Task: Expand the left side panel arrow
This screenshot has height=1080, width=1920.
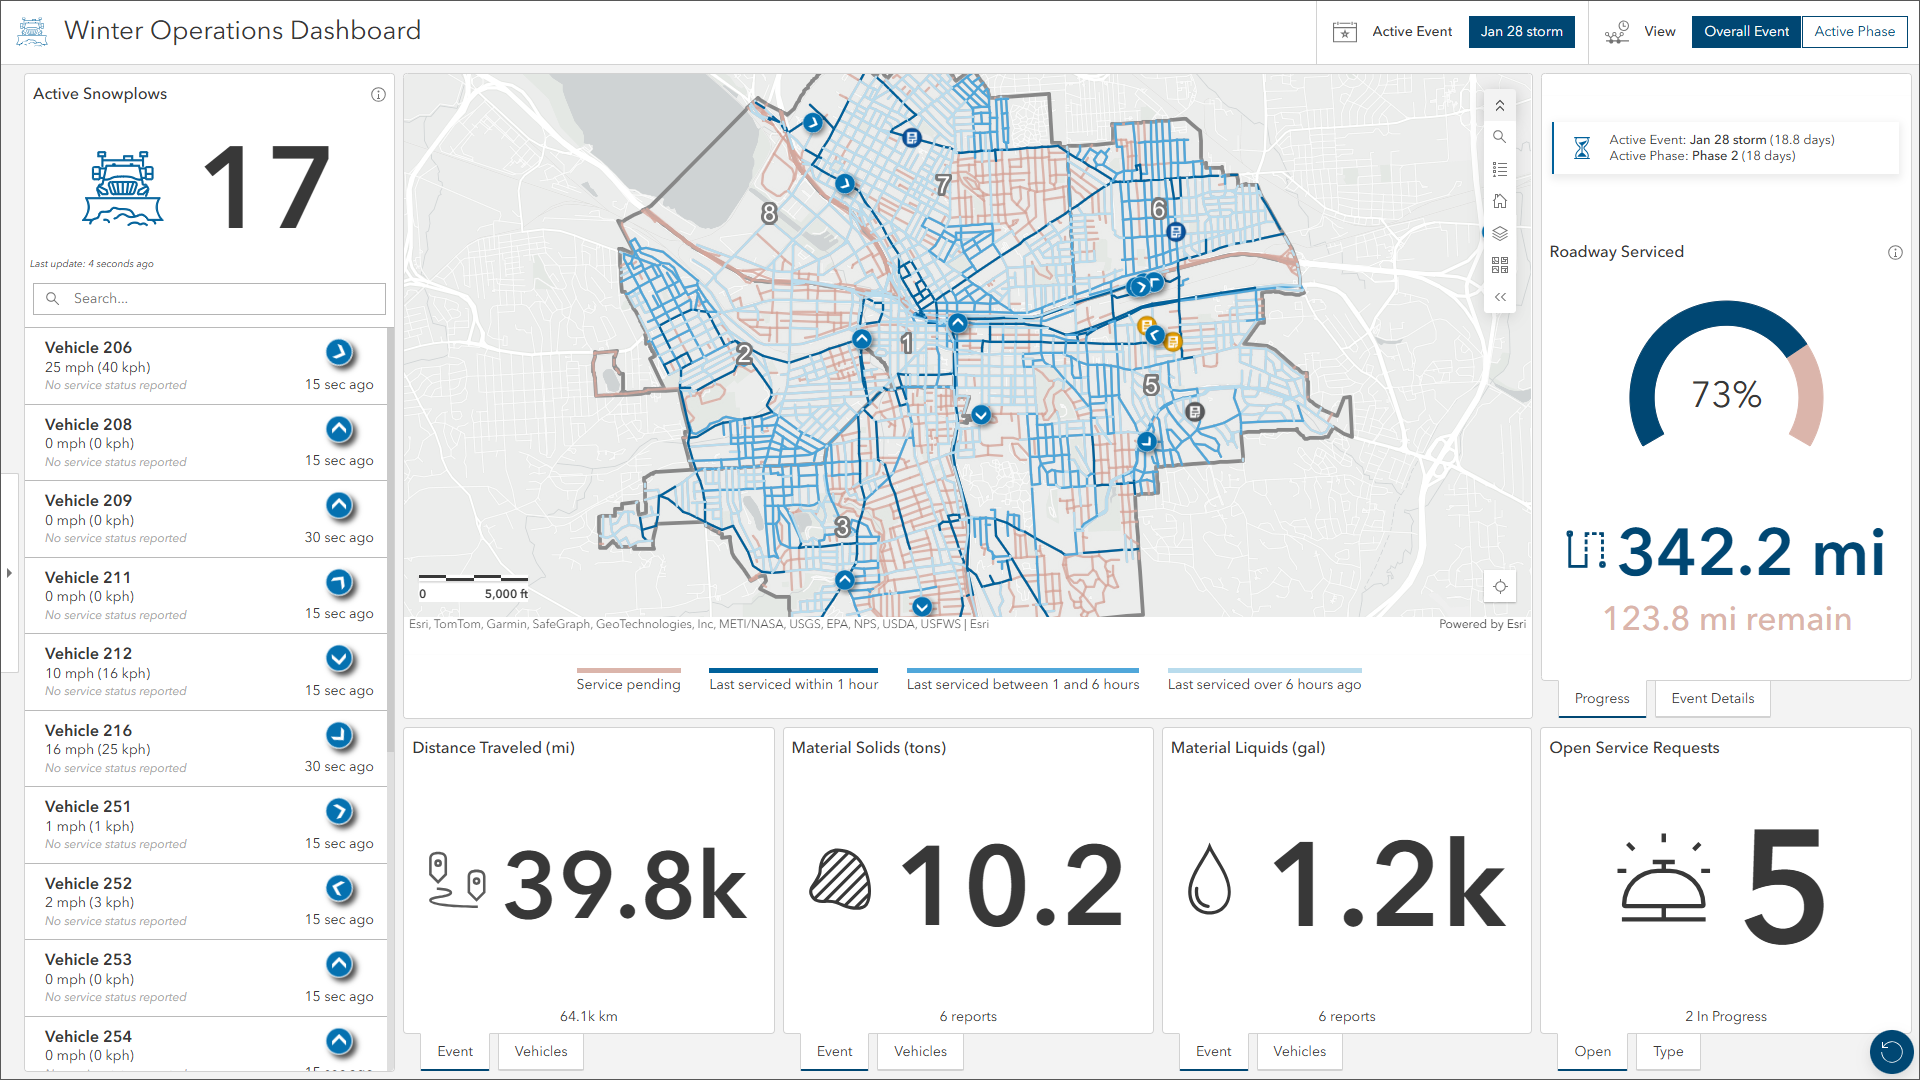Action: click(x=9, y=573)
